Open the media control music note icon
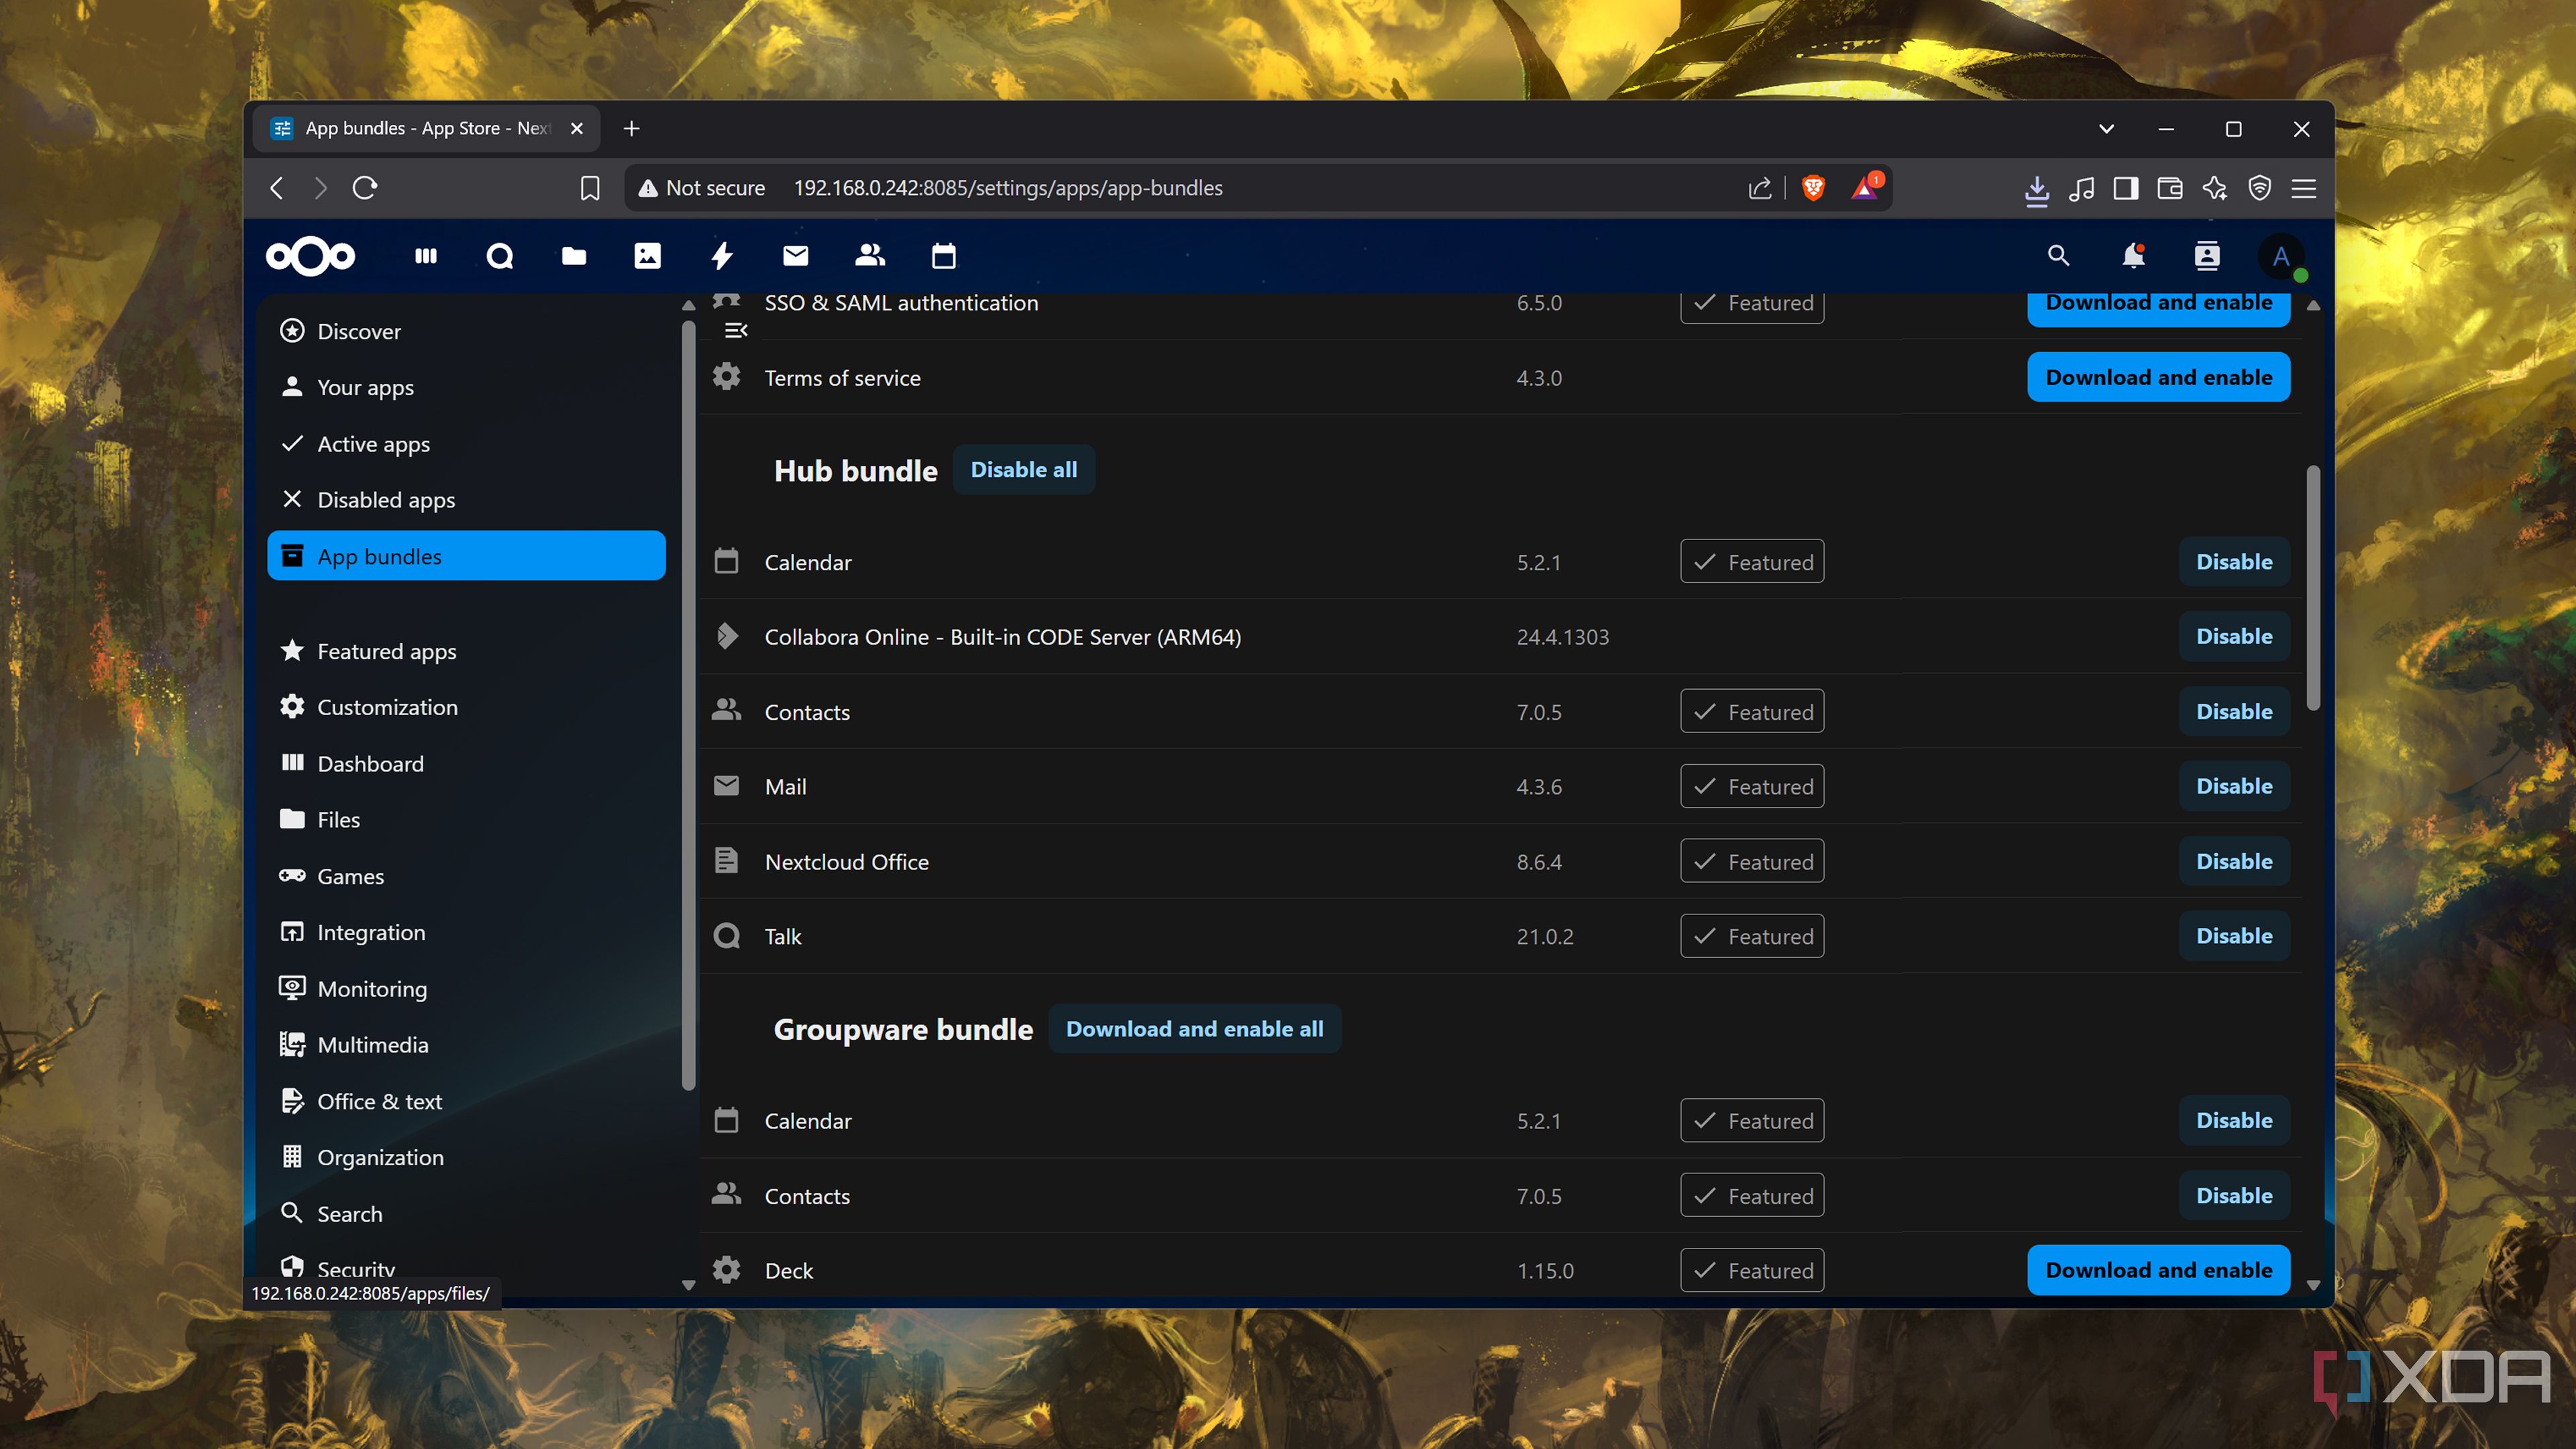The image size is (2576, 1449). click(2082, 188)
